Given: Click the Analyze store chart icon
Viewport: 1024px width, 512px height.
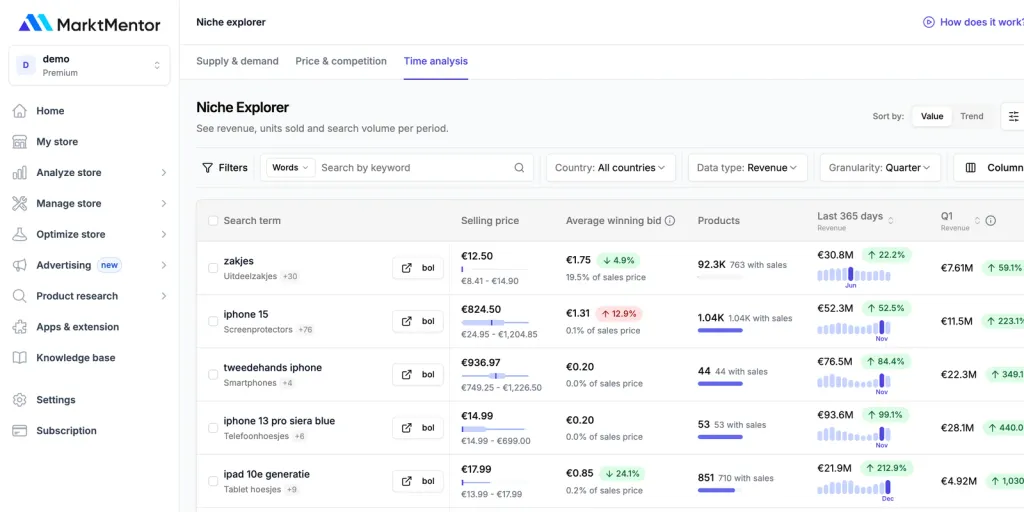Looking at the screenshot, I should click(20, 172).
